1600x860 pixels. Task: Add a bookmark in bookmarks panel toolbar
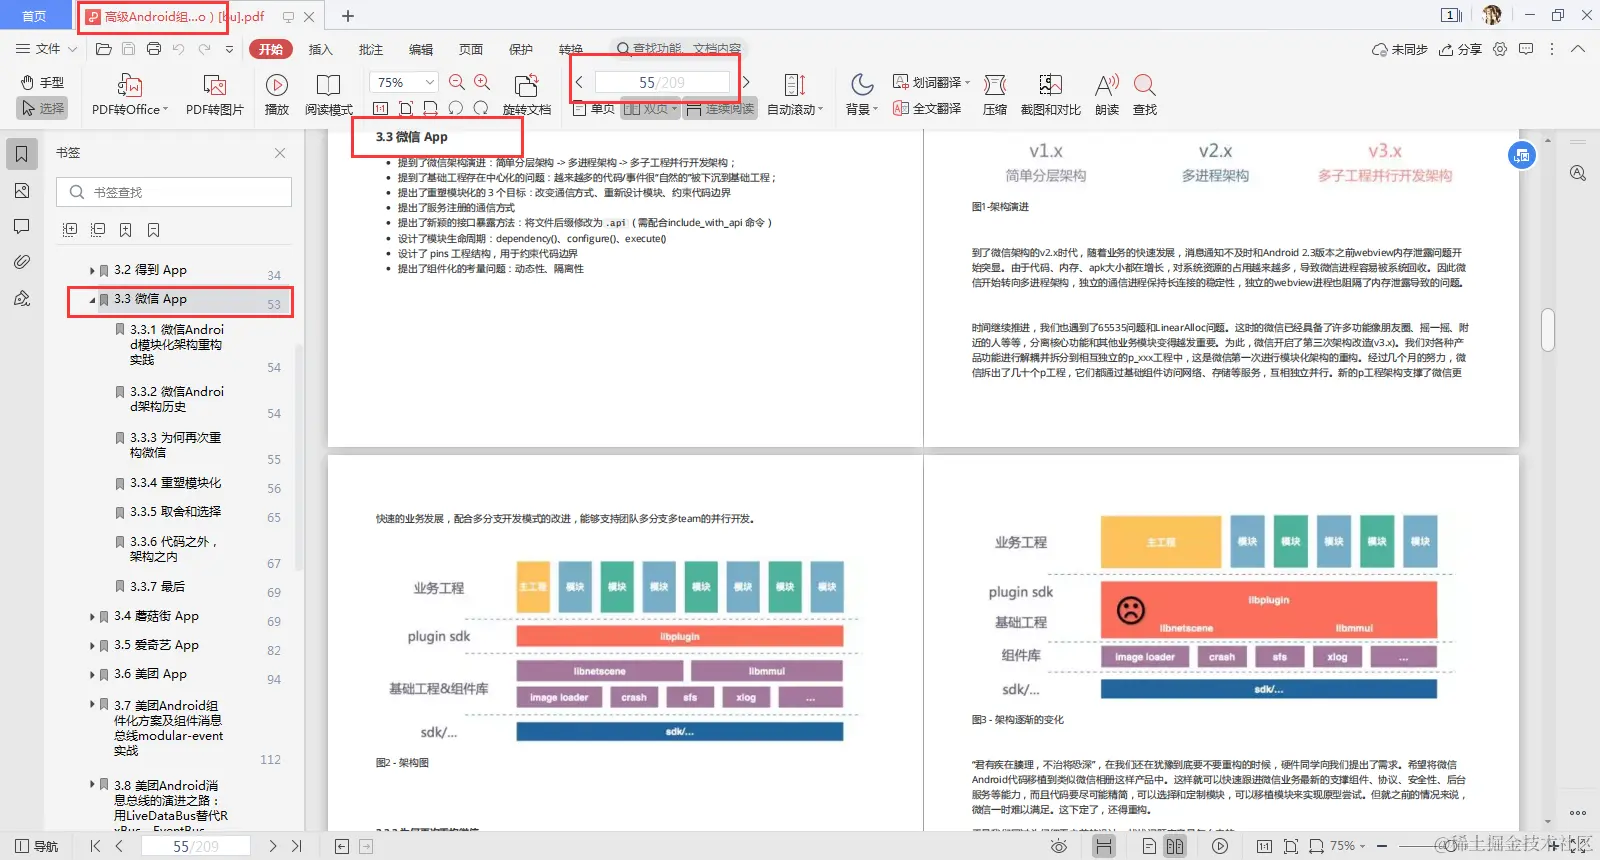pos(125,230)
